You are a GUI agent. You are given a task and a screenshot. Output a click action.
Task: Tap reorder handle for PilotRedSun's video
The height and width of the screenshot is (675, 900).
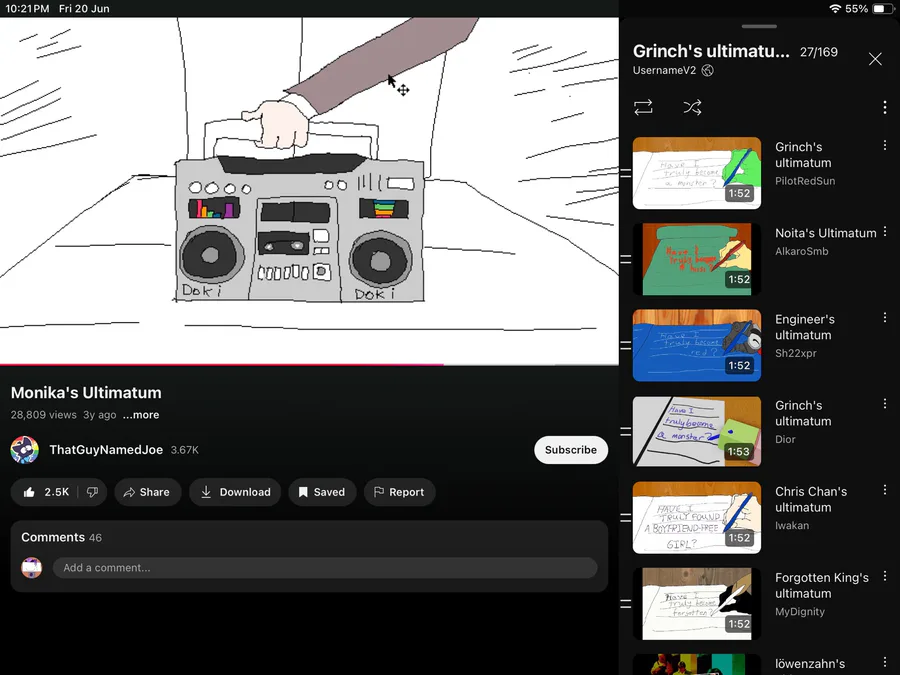pos(626,173)
